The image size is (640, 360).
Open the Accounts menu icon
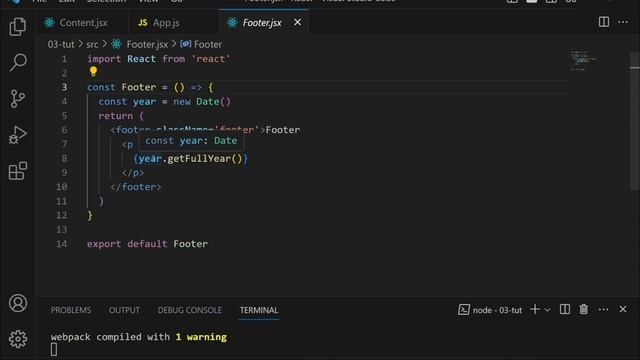point(18,303)
